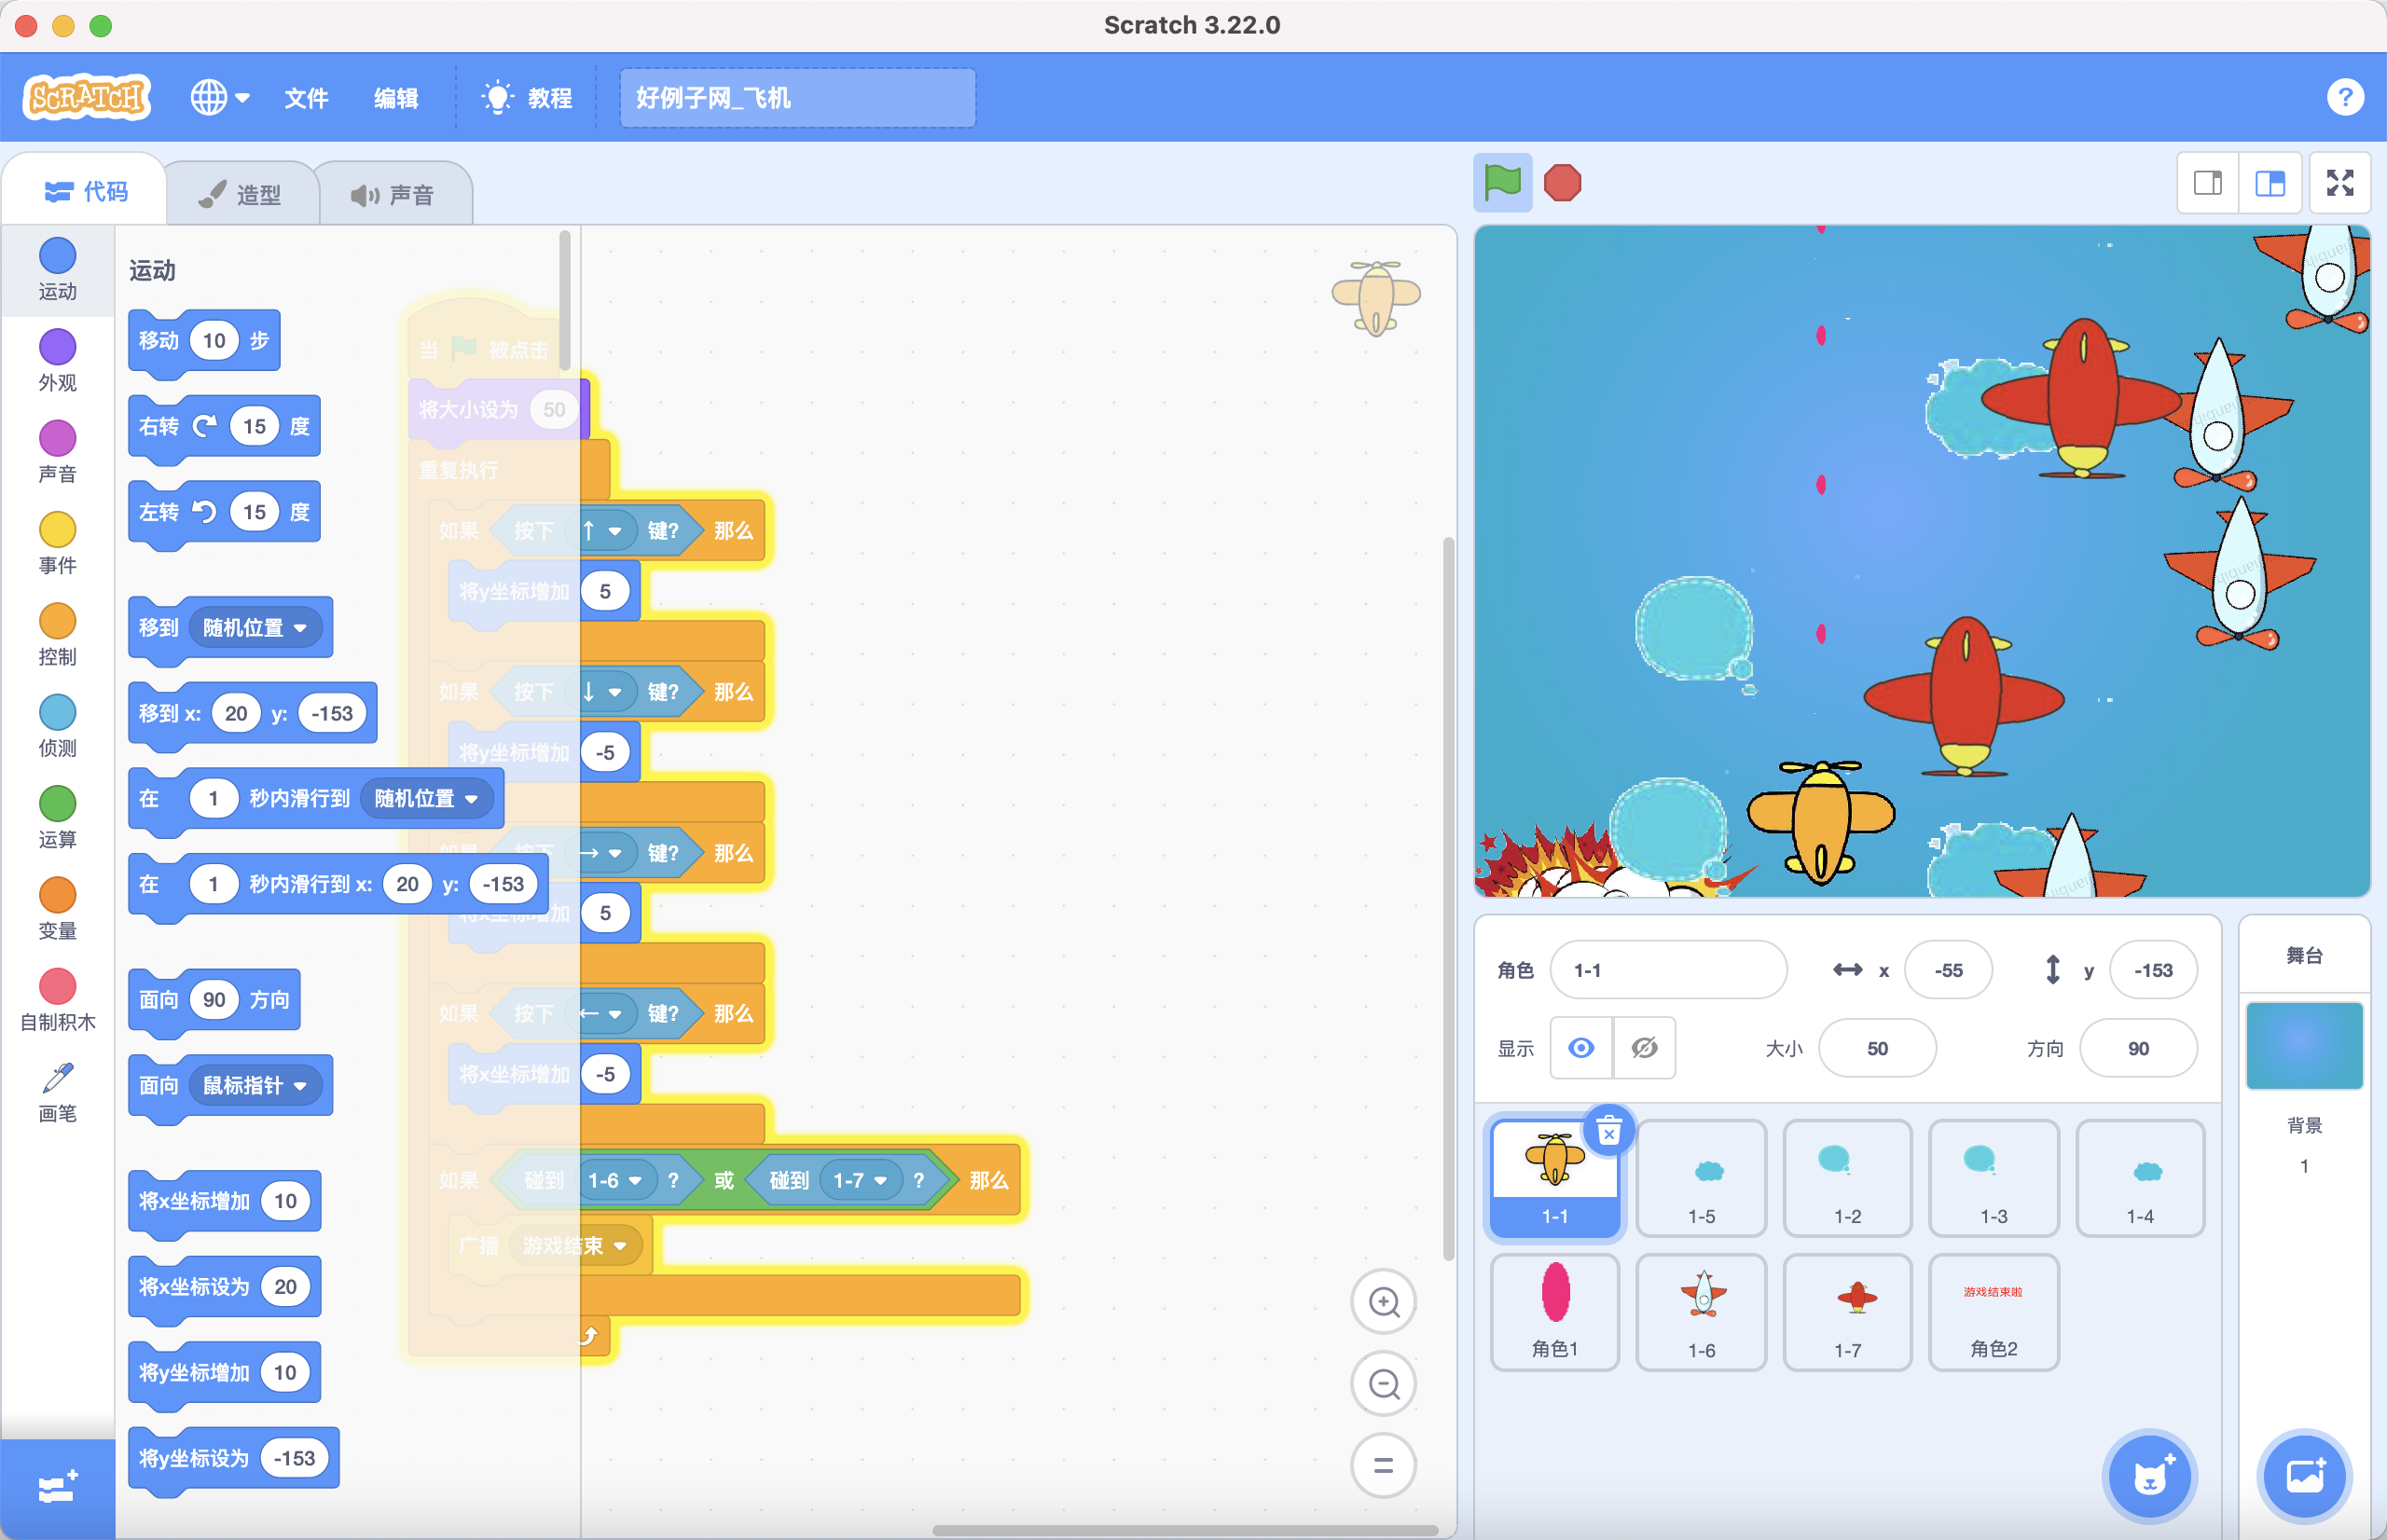Image resolution: width=2387 pixels, height=1540 pixels.
Task: Select the 画笔 pen category
Action: point(58,1091)
